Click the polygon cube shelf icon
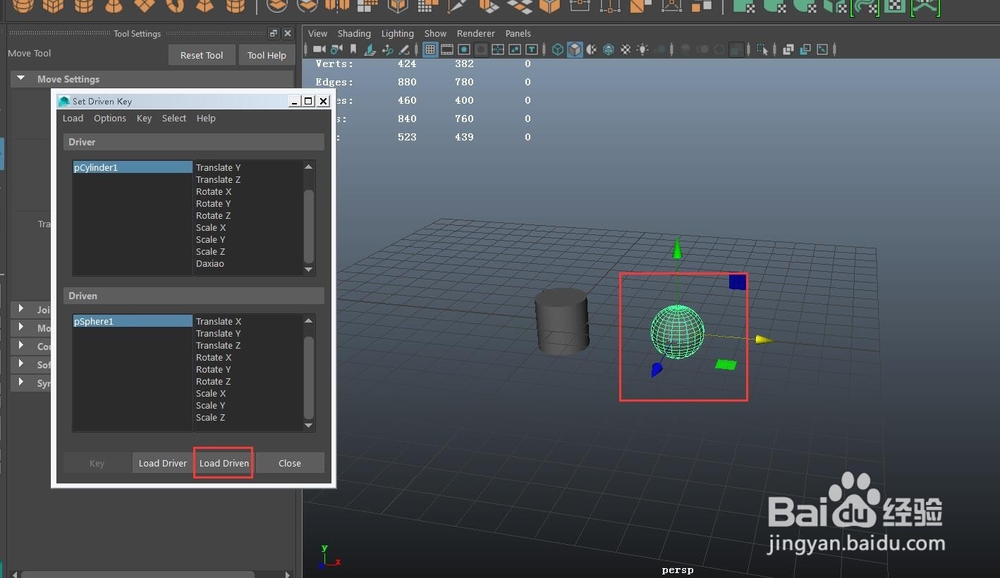The height and width of the screenshot is (578, 1000). (x=53, y=6)
